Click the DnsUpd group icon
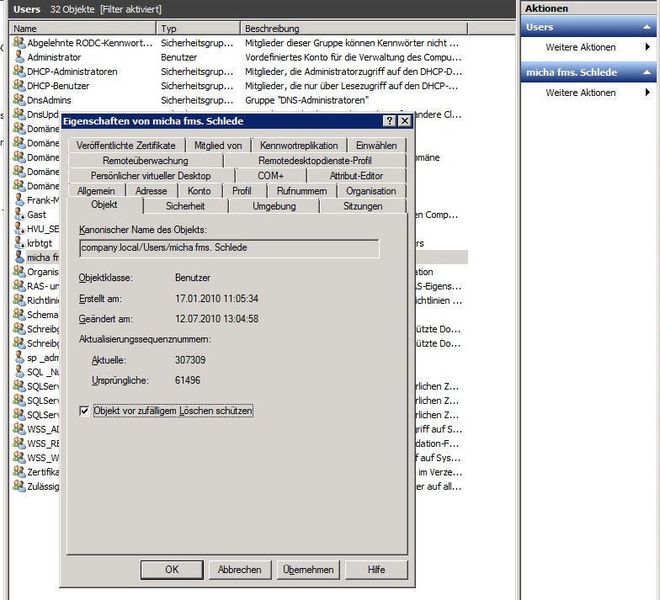Viewport: 660px width, 600px height. tap(19, 114)
